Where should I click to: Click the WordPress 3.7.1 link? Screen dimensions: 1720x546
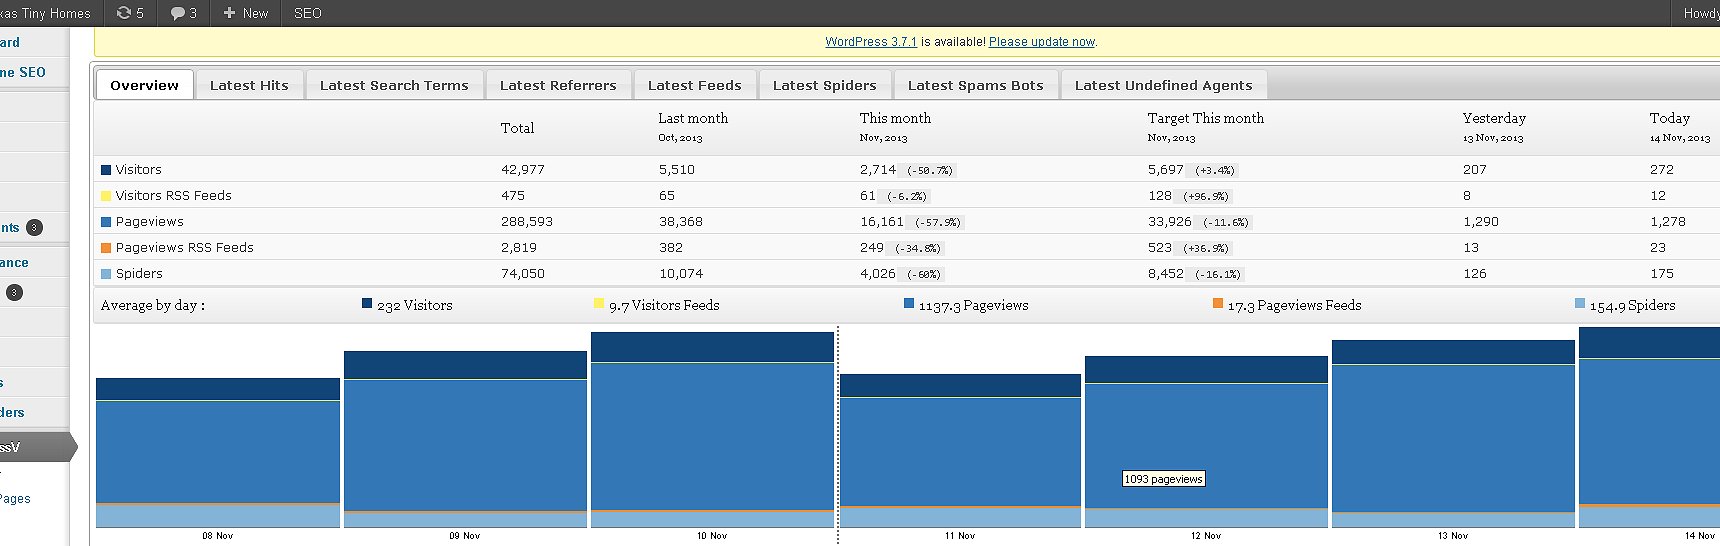point(870,42)
